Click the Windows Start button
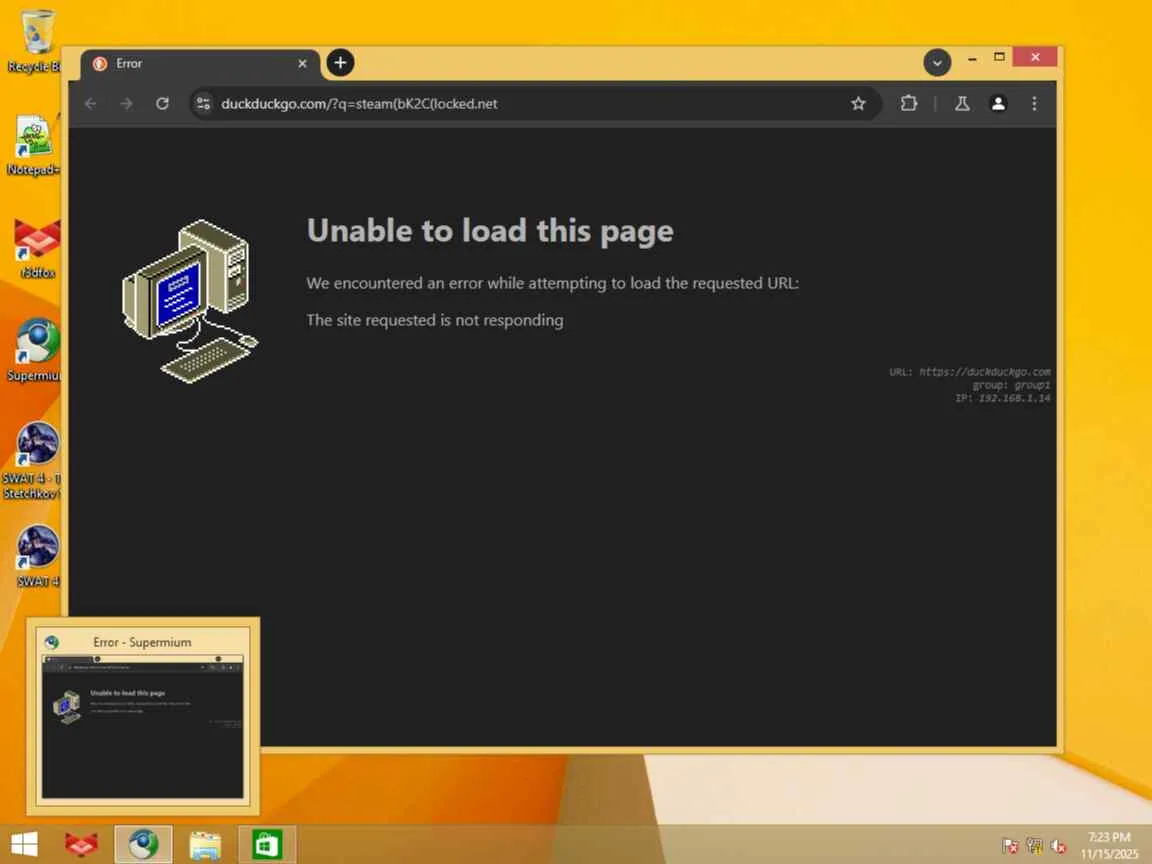 pyautogui.click(x=24, y=844)
